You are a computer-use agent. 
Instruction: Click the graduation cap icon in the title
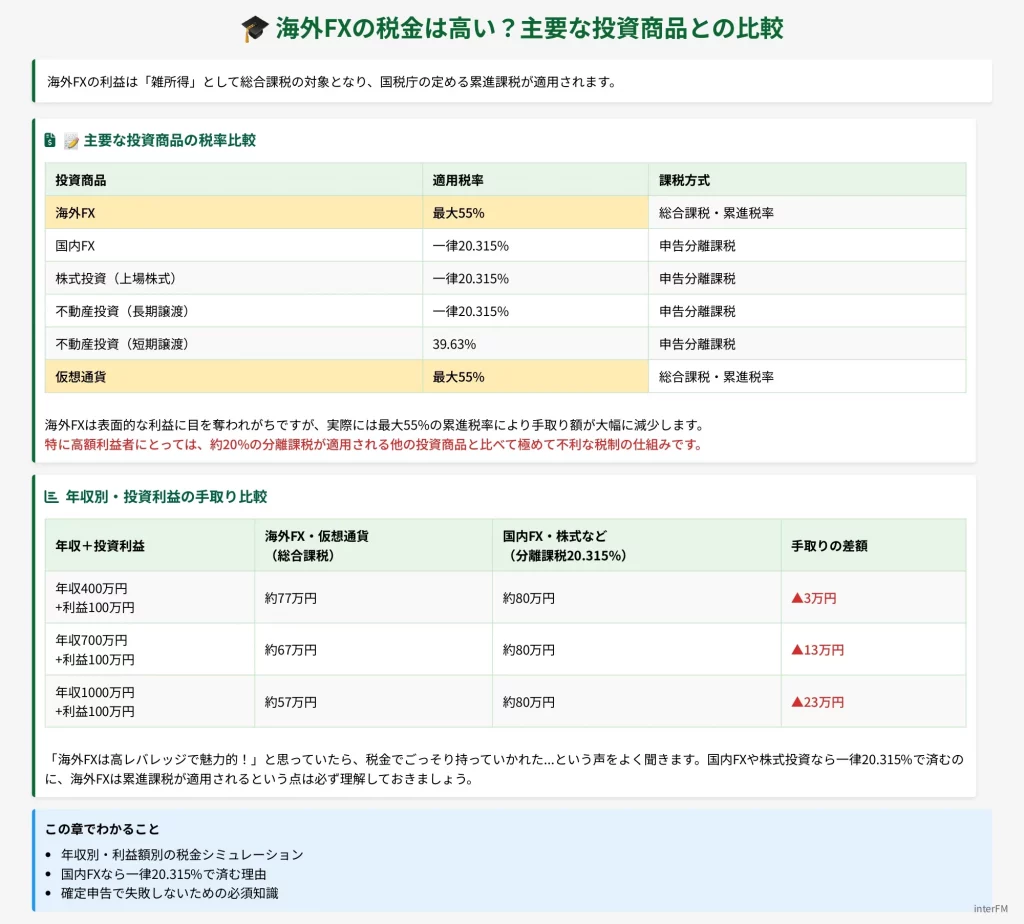coord(255,28)
